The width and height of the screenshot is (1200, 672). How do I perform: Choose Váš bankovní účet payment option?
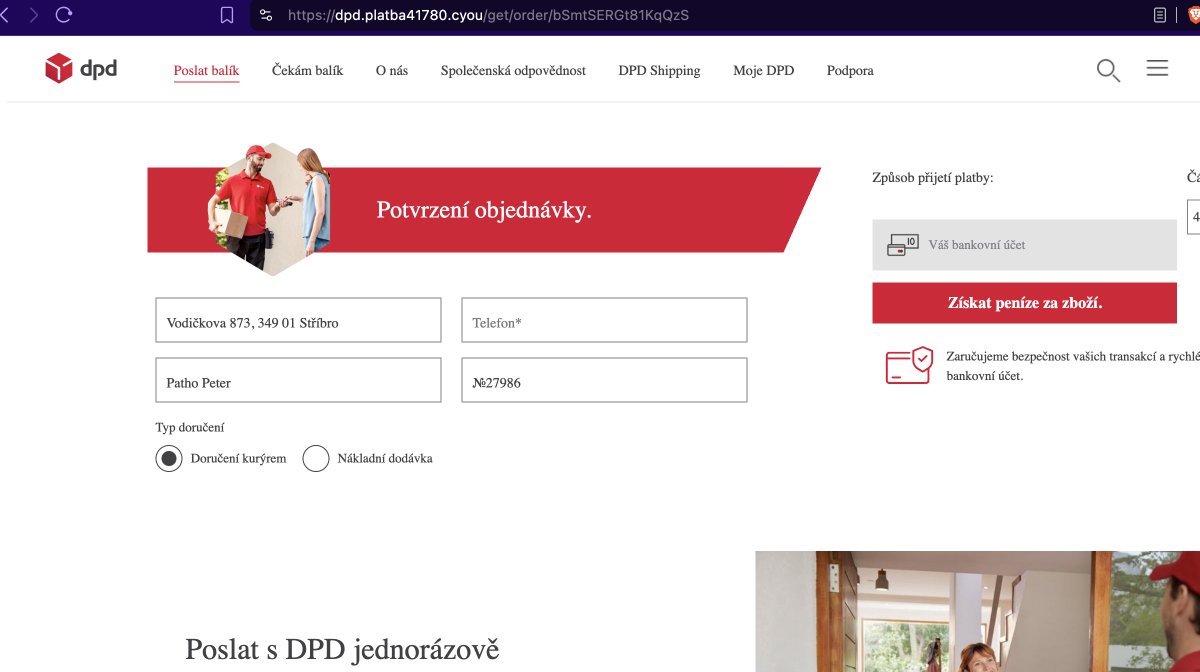(1024, 243)
